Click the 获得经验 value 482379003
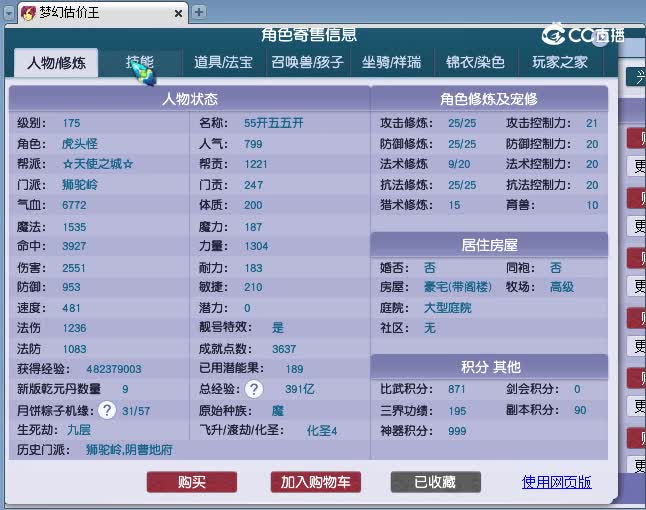646x510 pixels. pos(114,369)
